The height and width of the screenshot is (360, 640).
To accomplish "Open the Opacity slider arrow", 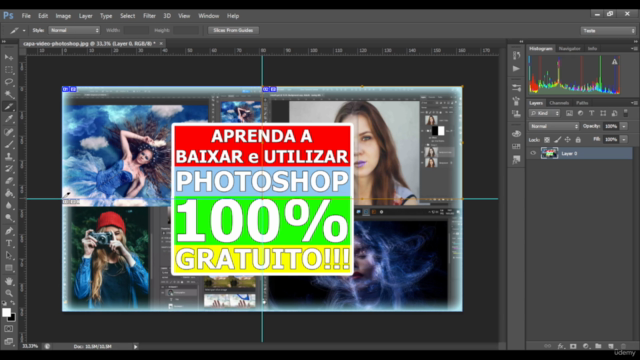I will 624,126.
